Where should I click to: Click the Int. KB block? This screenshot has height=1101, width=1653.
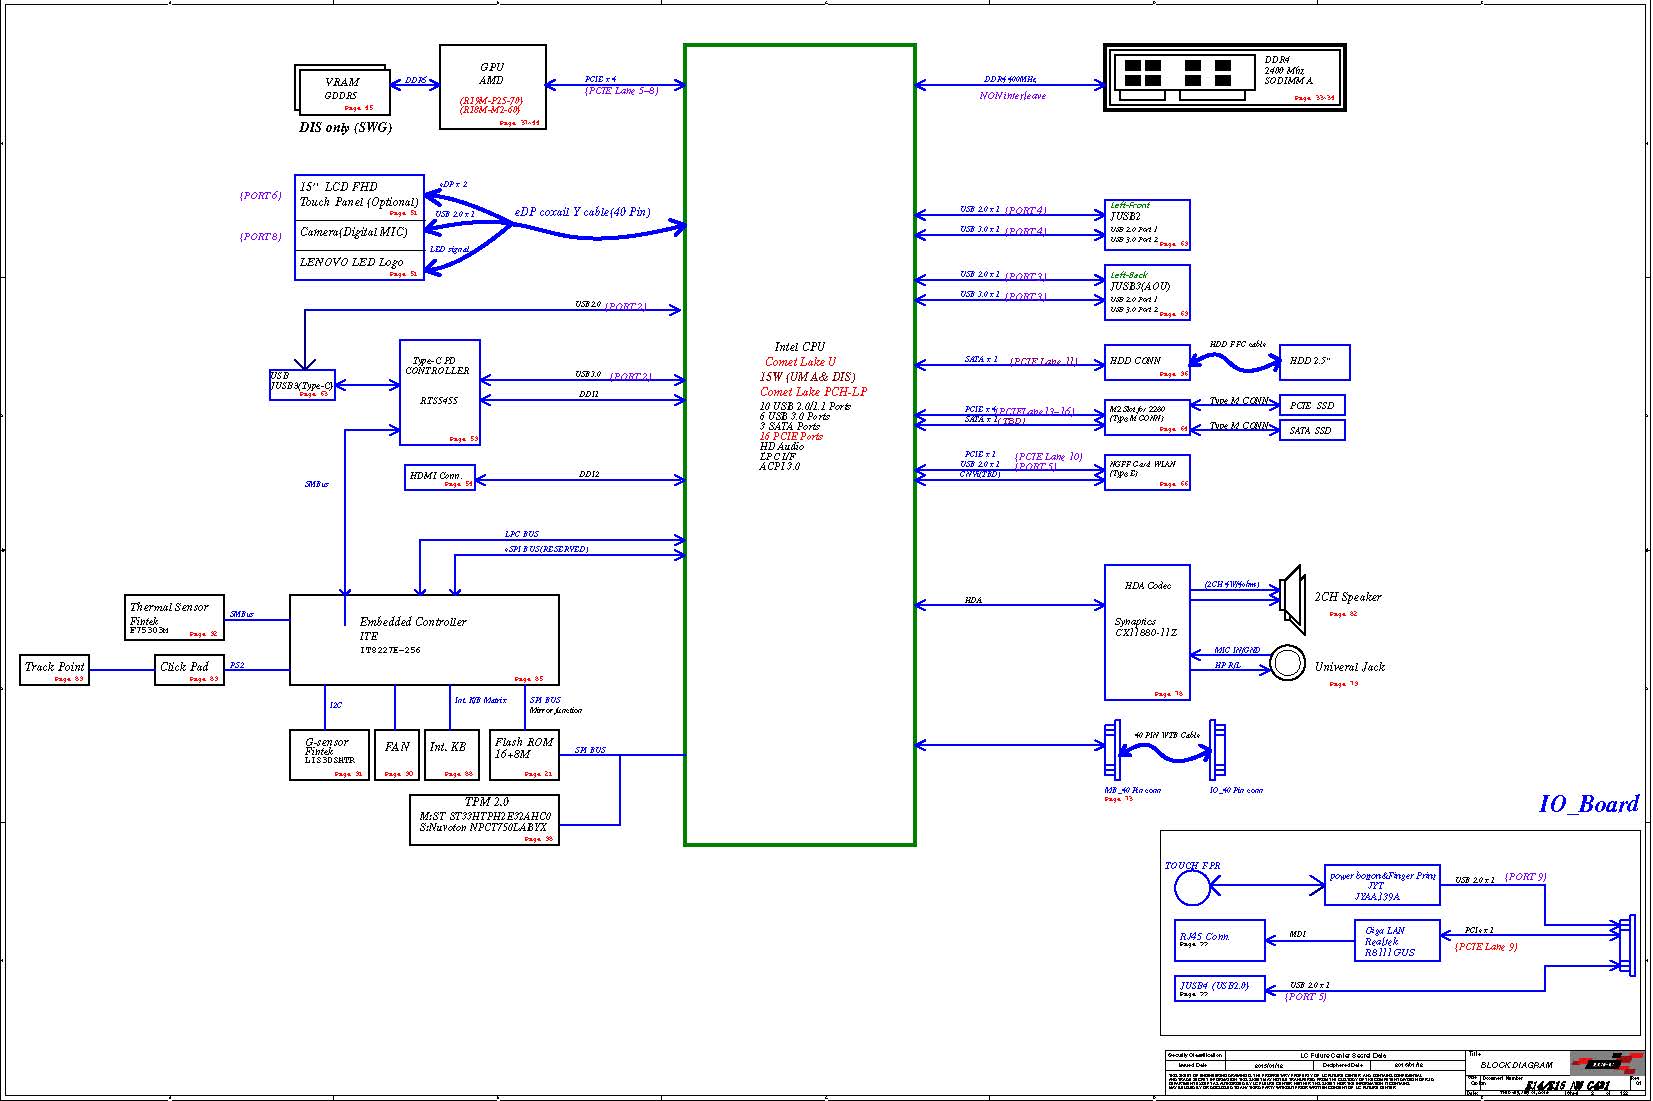450,755
